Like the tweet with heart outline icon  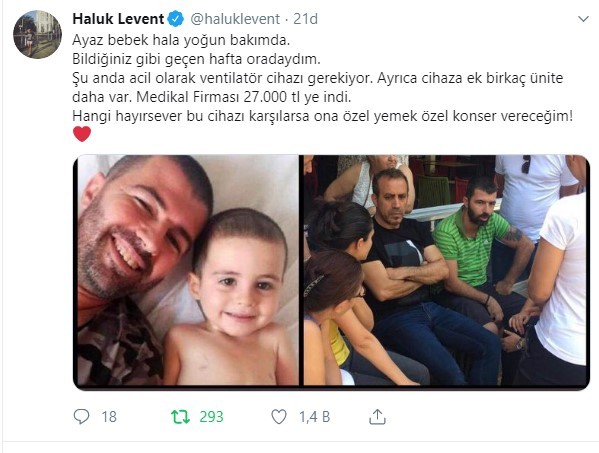[278, 417]
